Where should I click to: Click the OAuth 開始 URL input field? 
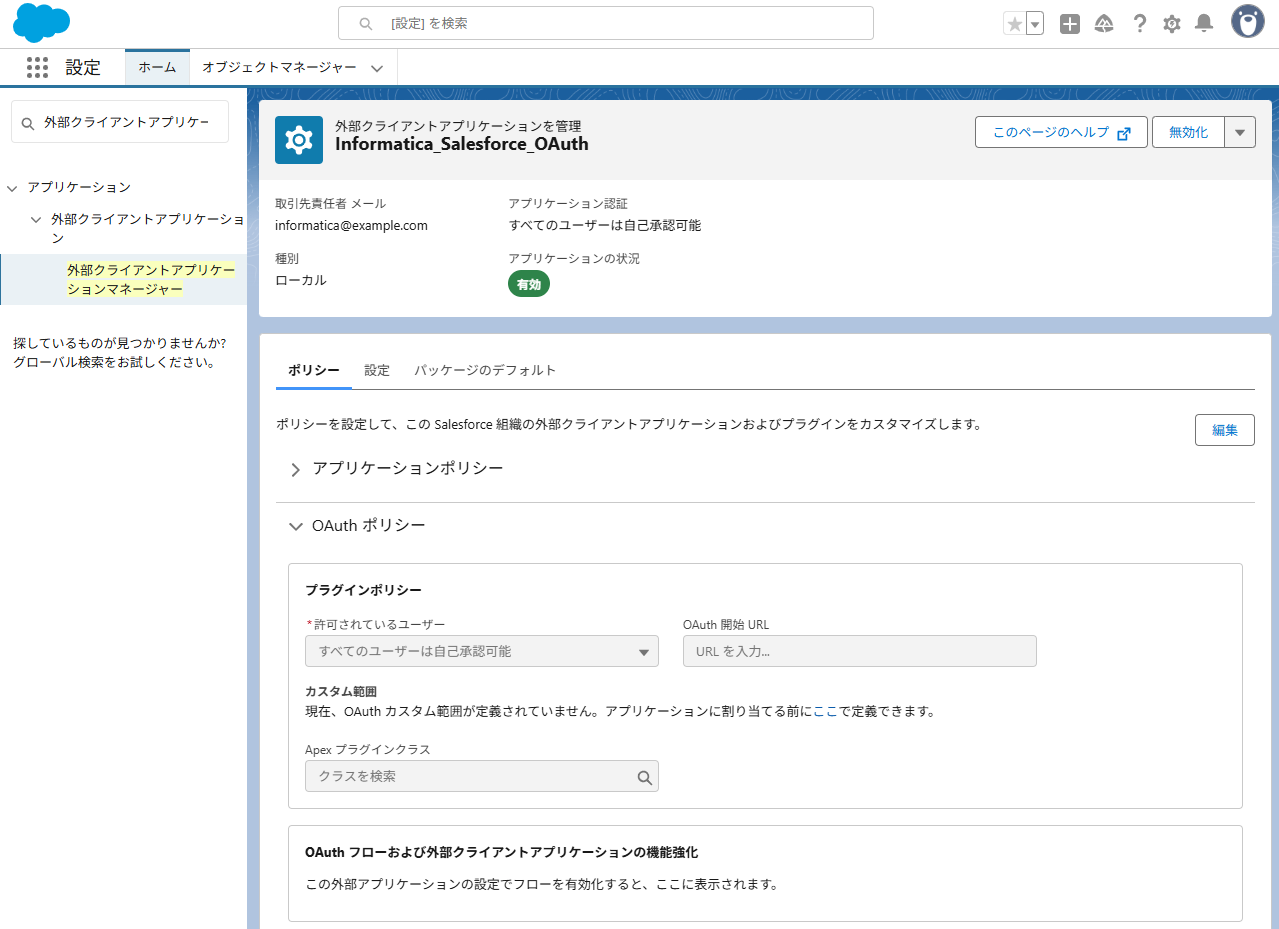point(860,651)
